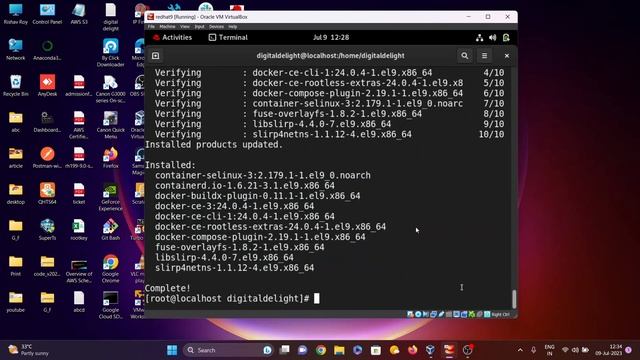Open the VirtualBox View menu
This screenshot has width=640, height=360.
(185, 27)
